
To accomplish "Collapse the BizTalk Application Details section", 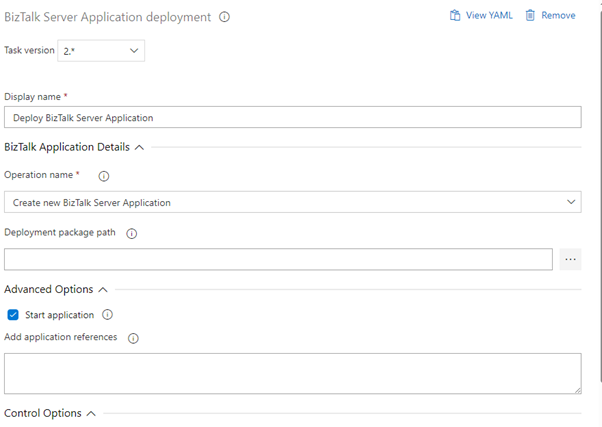I will (139, 147).
